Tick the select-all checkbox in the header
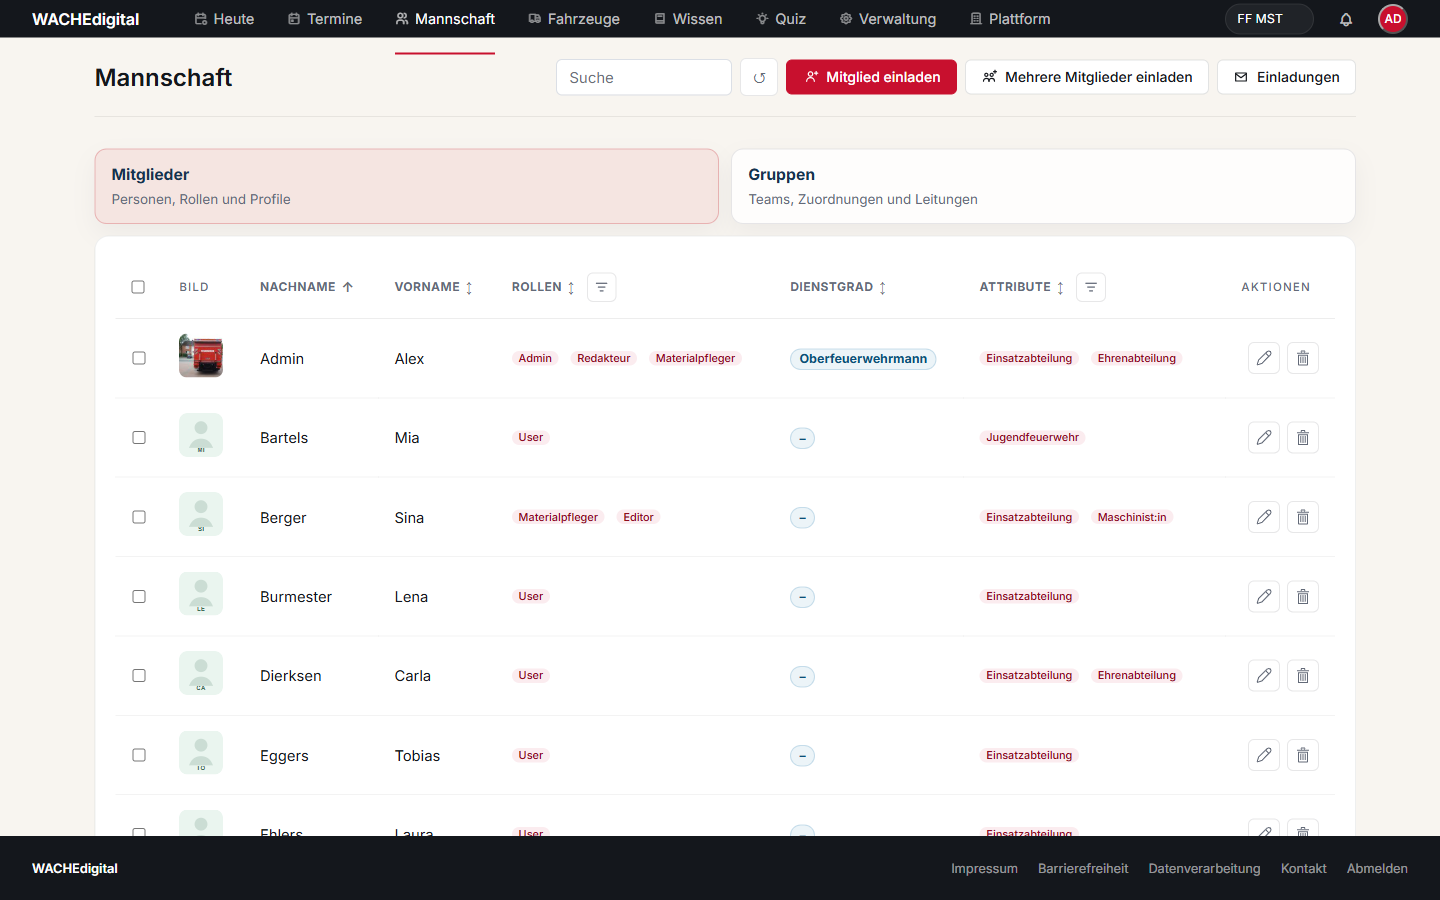Screen dimensions: 1440x900 138,287
